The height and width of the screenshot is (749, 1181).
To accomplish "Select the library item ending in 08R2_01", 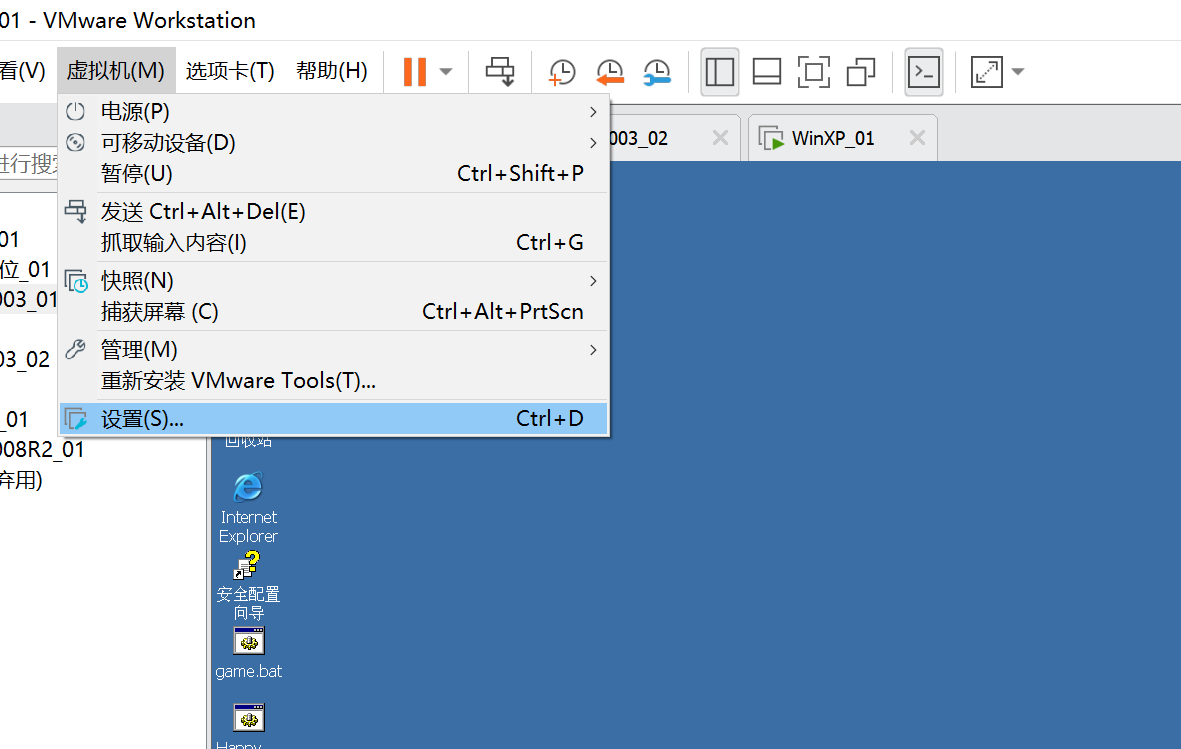I will (x=42, y=450).
